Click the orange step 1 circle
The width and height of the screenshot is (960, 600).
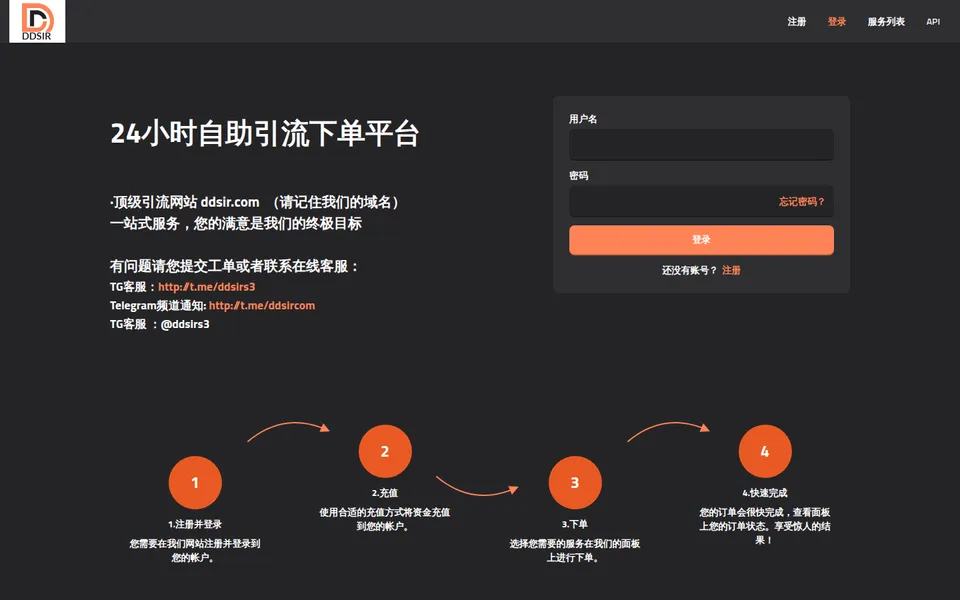point(195,482)
